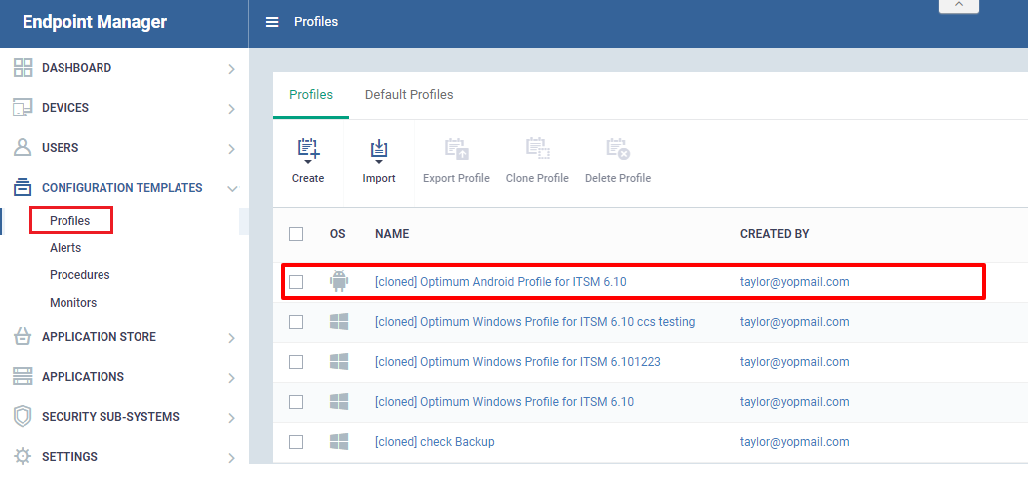
Task: Expand the Users menu chevron
Action: tap(231, 149)
